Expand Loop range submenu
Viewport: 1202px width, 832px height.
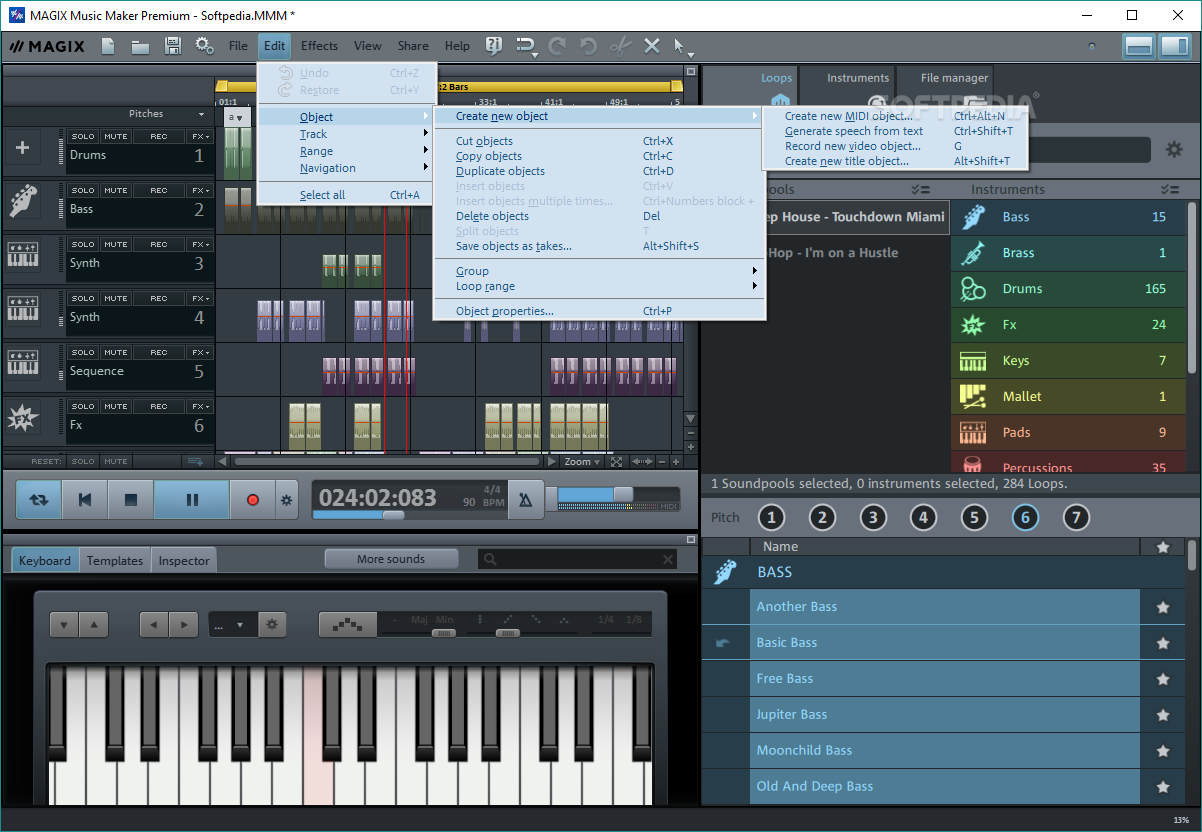click(599, 286)
